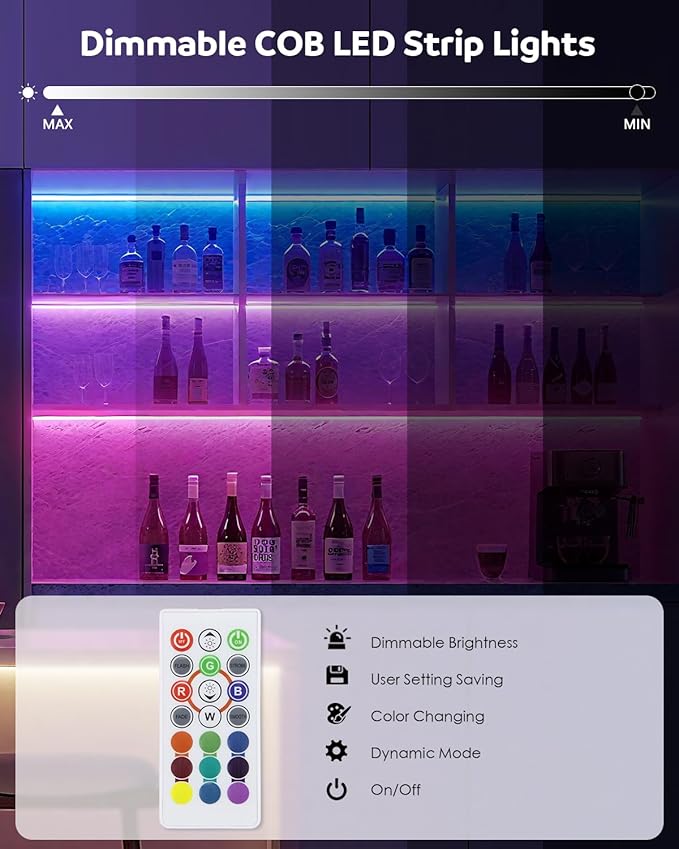Click the red OFF power button on remote
679x849 pixels.
182,640
